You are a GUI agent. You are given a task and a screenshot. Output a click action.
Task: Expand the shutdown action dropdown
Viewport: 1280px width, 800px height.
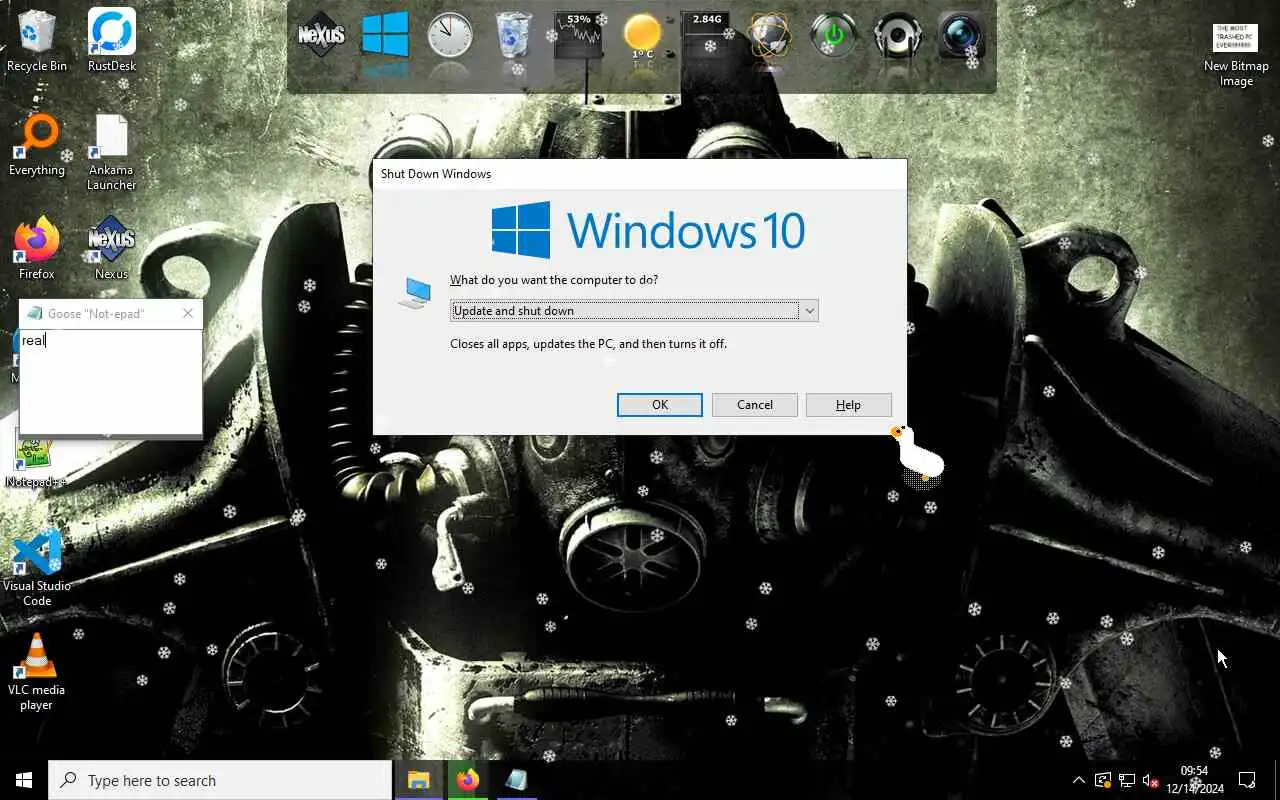(810, 311)
